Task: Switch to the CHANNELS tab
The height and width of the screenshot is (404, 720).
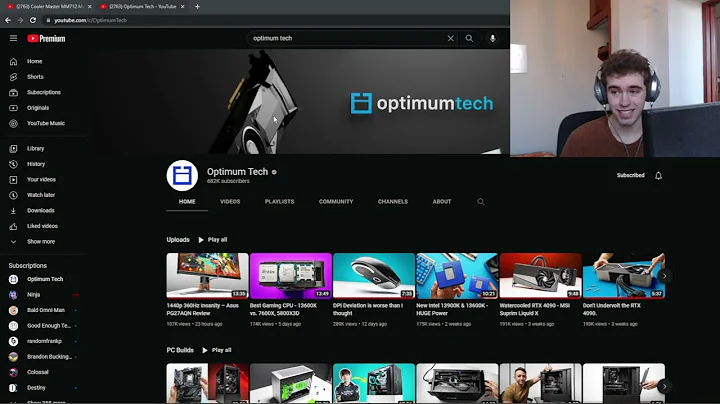Action: (x=393, y=202)
